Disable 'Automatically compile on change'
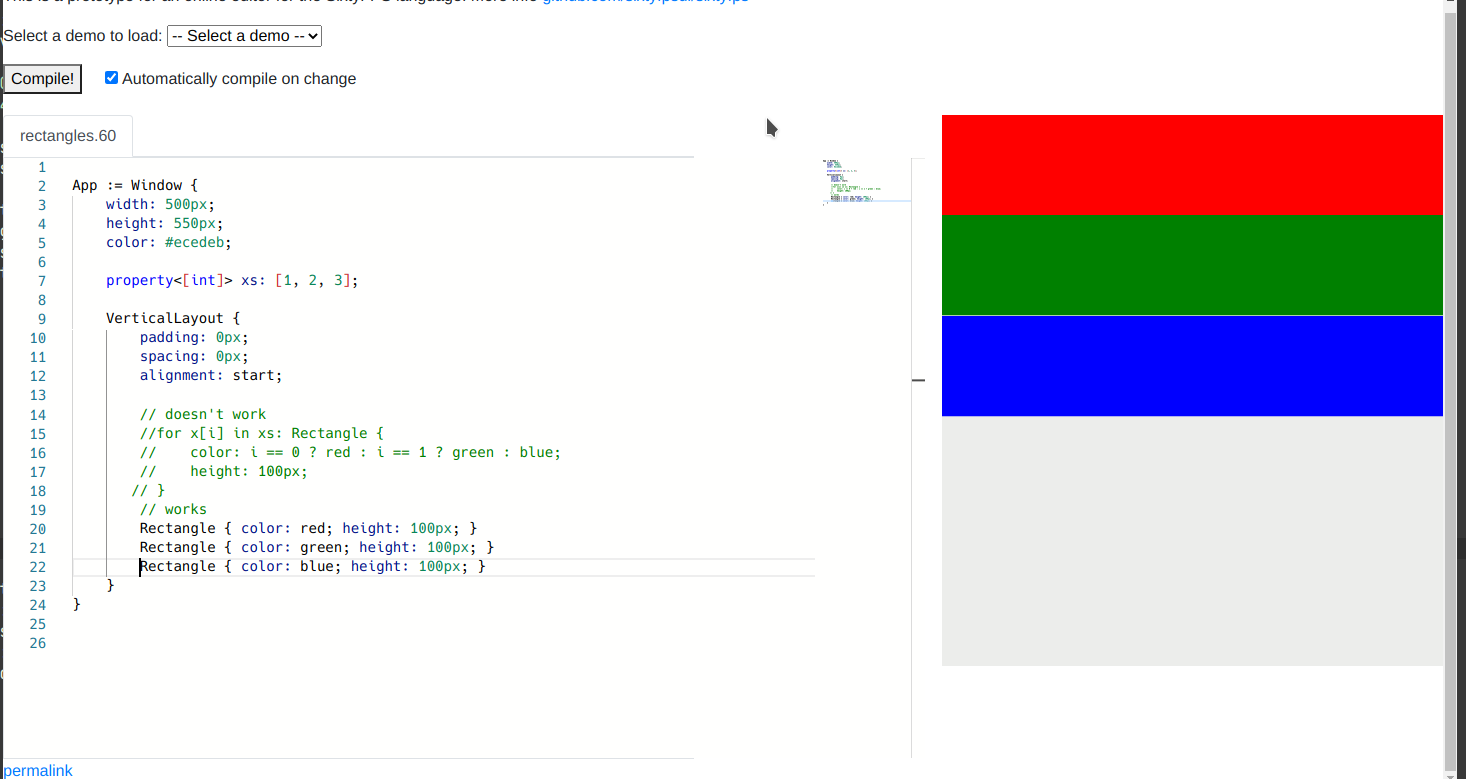This screenshot has width=1466, height=779. point(111,77)
